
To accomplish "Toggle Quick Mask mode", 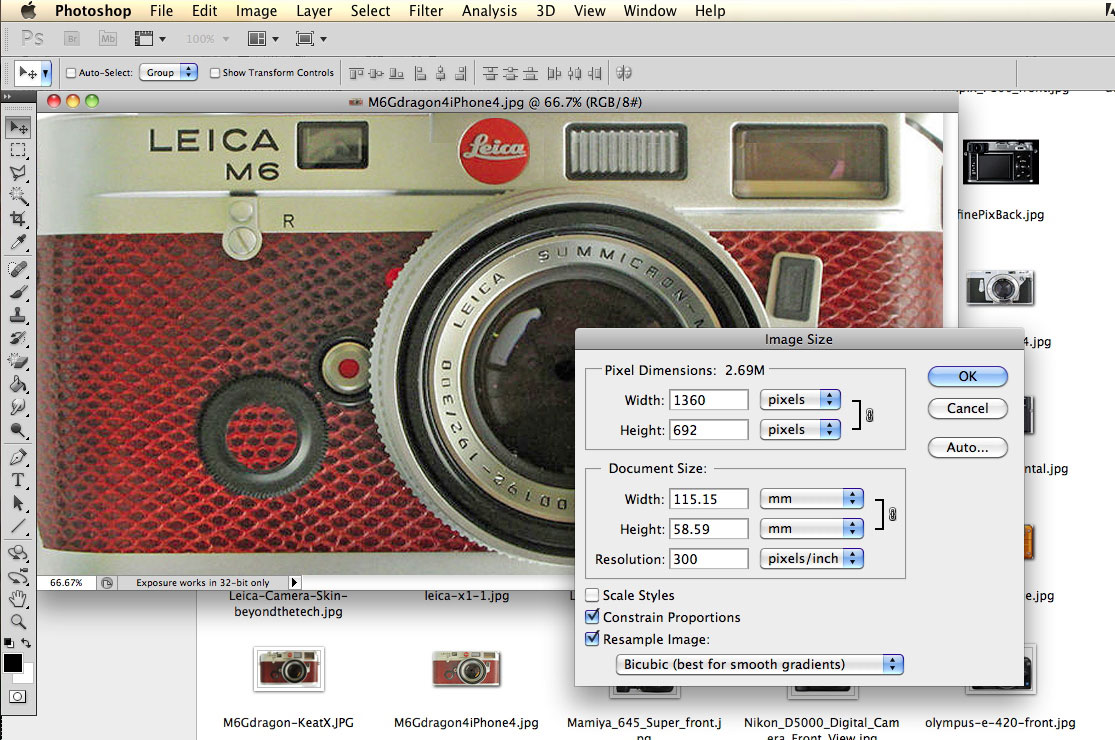I will click(x=18, y=697).
